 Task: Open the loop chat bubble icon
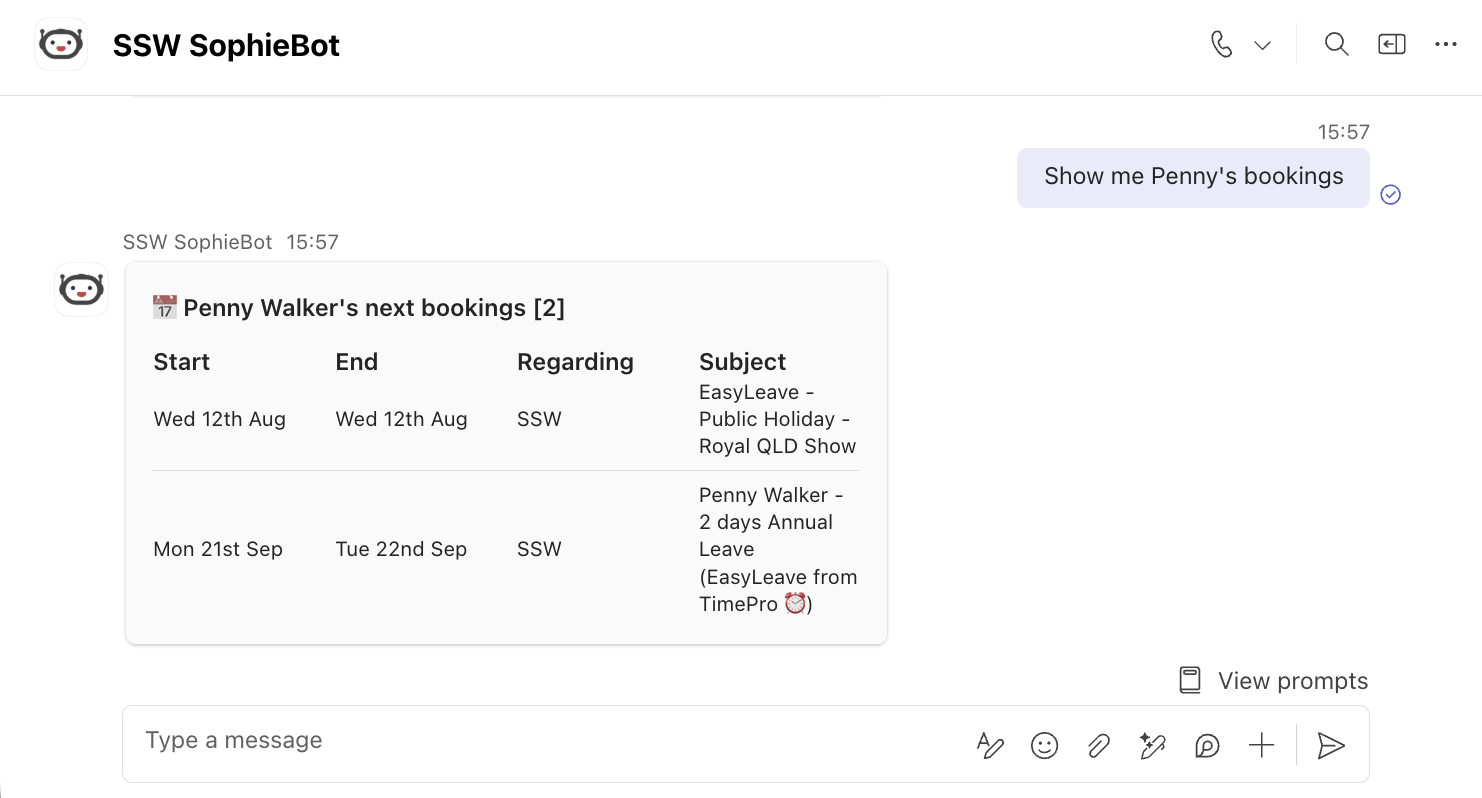click(1208, 745)
